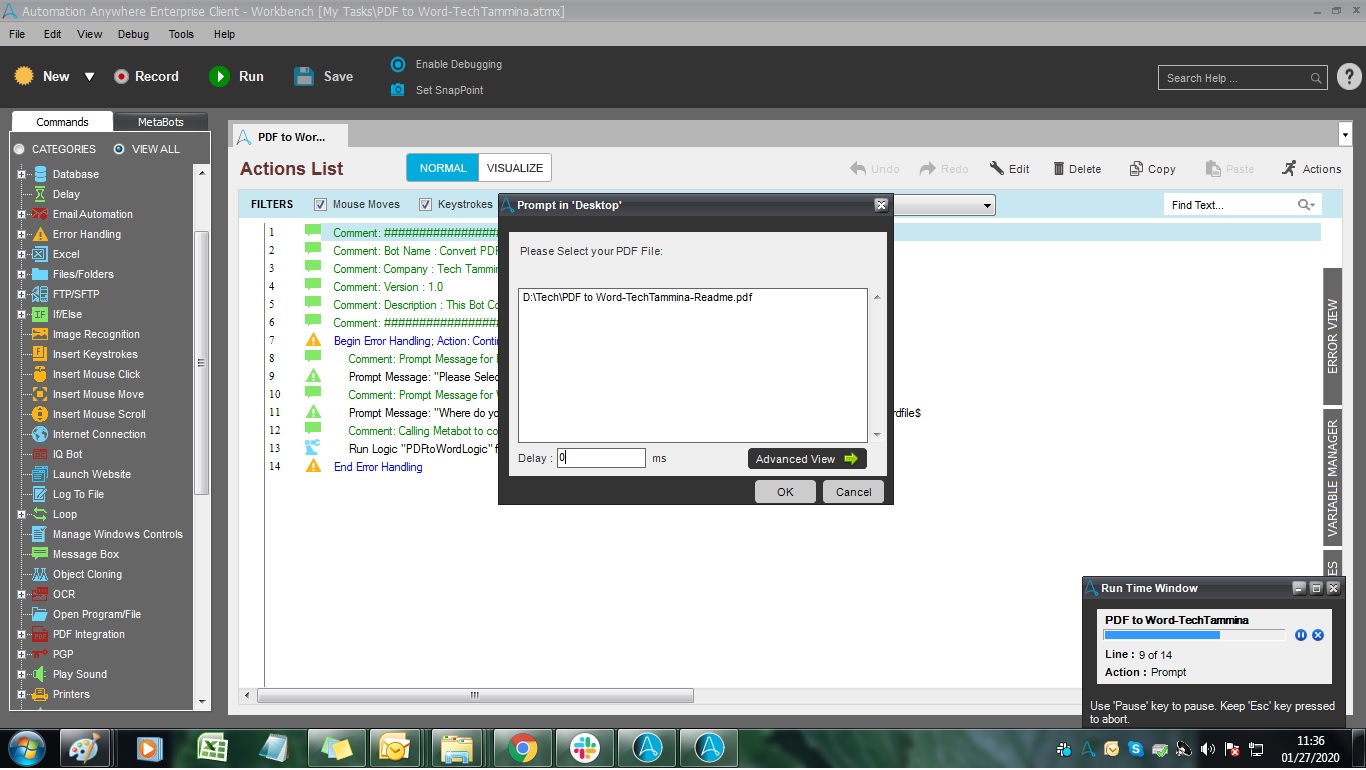Click the Insert Mouse Click icon
Image resolution: width=1366 pixels, height=770 pixels.
[40, 374]
